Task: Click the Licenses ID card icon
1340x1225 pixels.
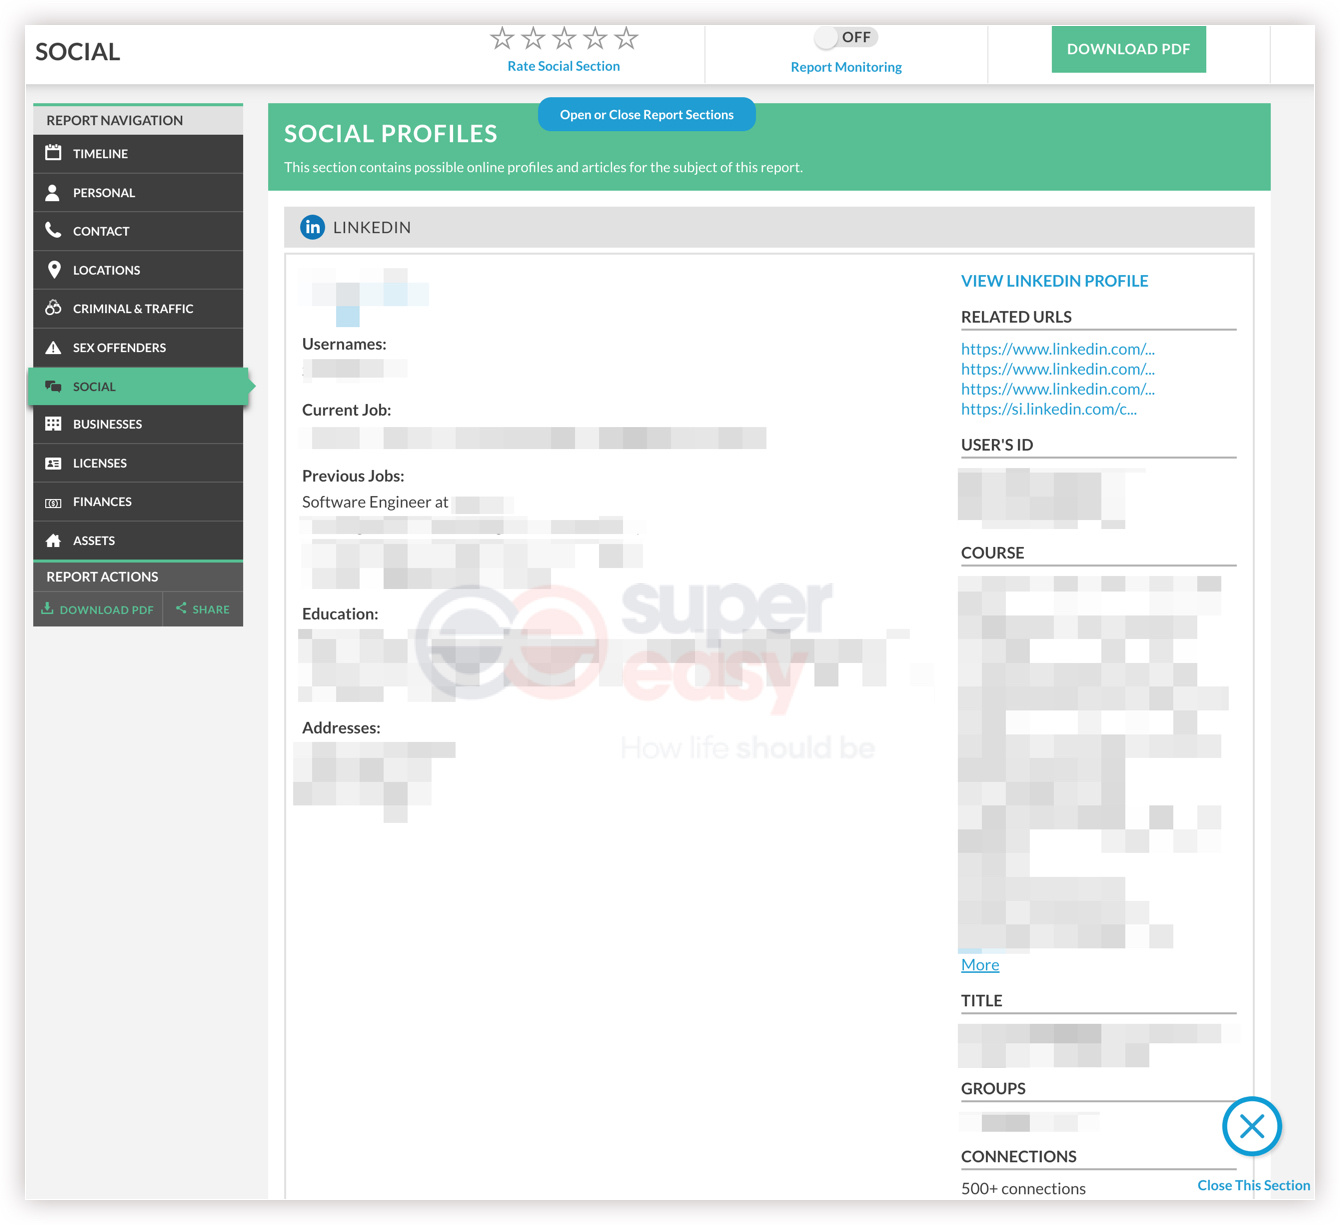Action: (53, 463)
